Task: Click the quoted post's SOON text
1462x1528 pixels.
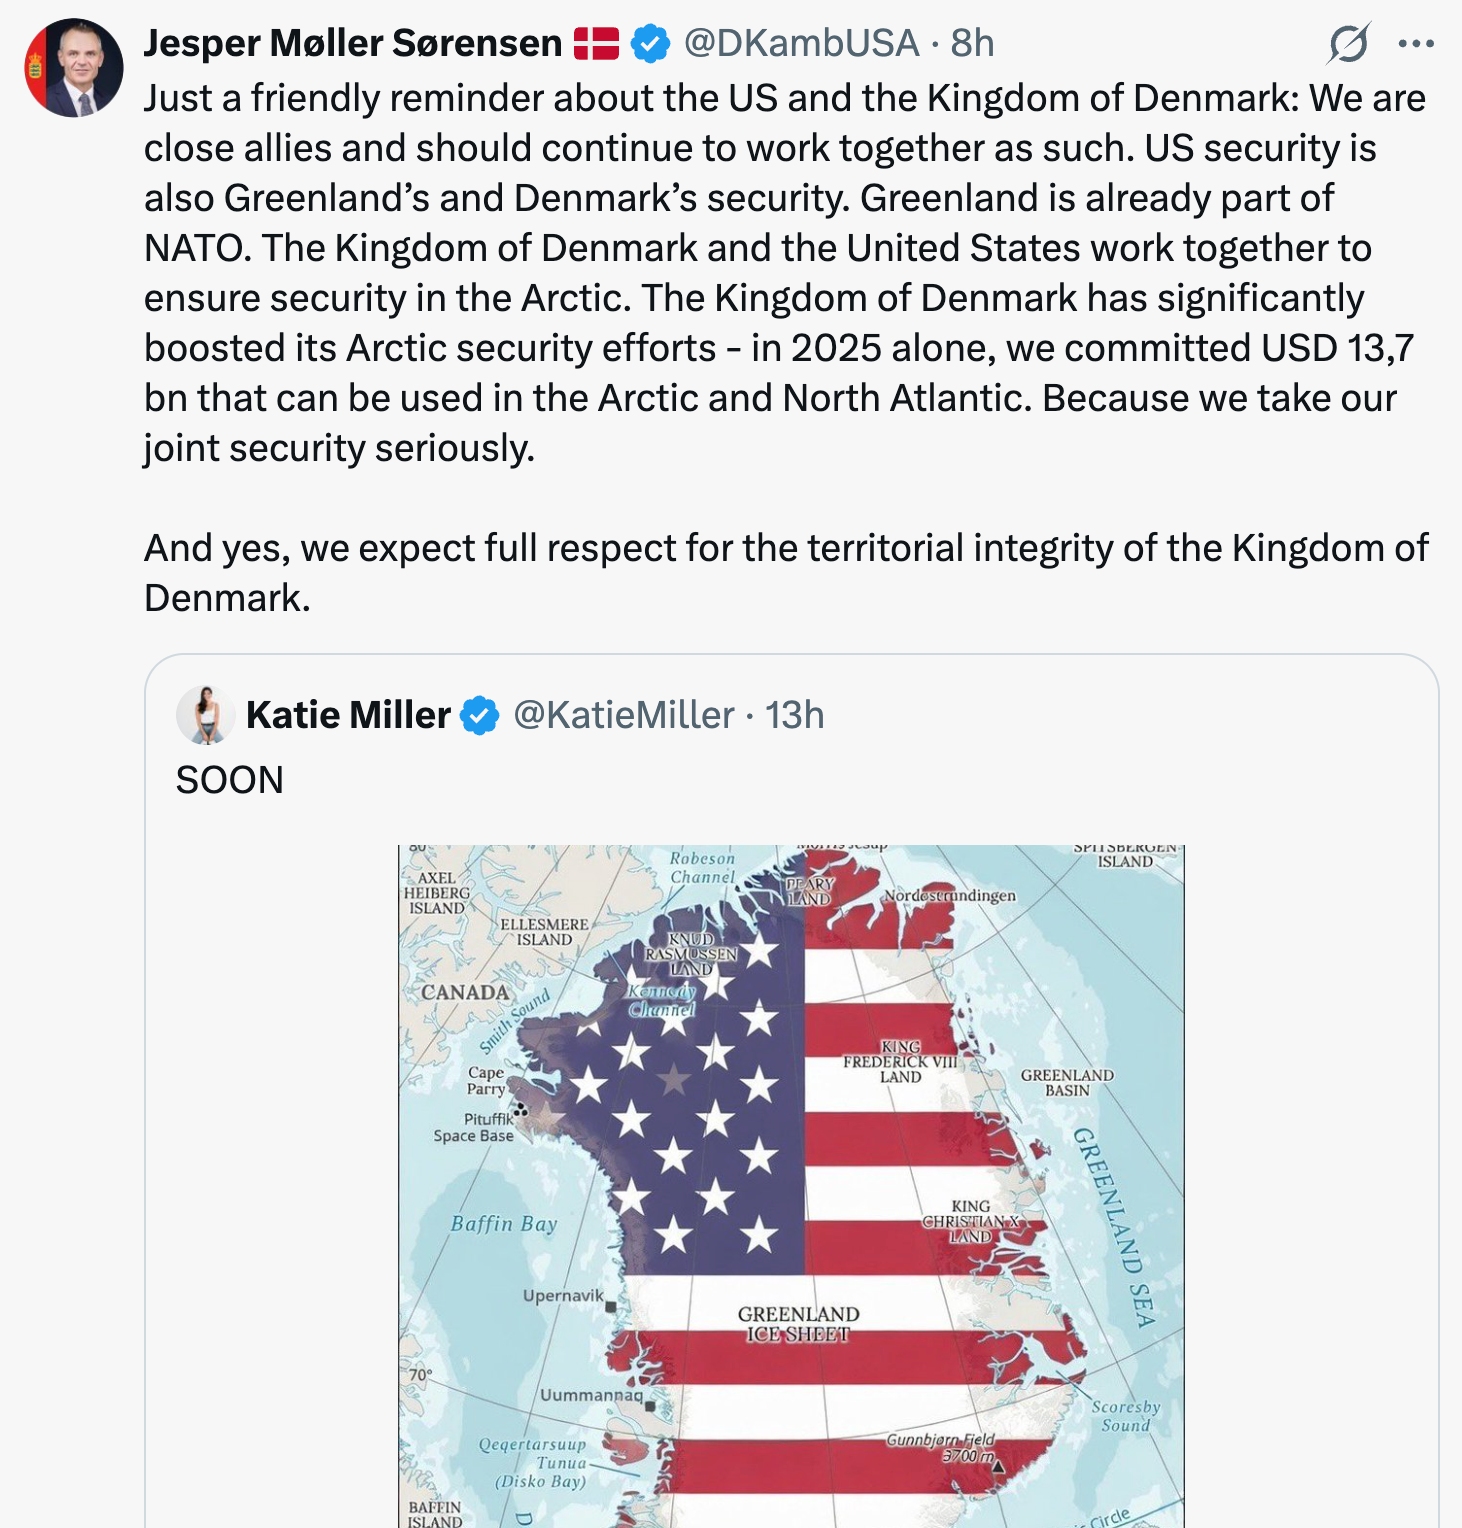Action: 230,780
